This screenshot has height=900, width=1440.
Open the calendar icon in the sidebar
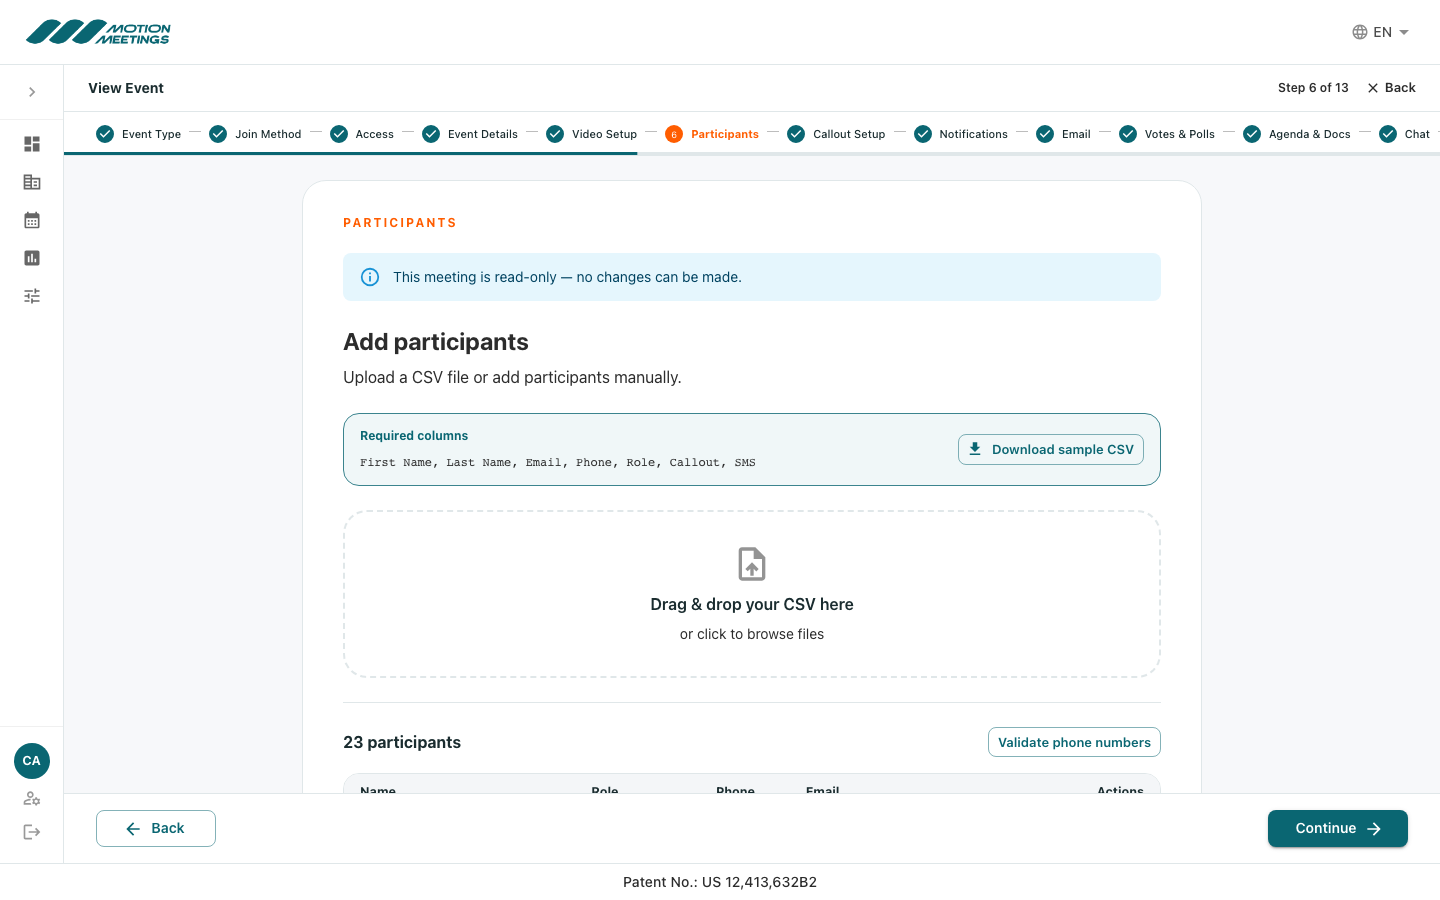(x=32, y=220)
